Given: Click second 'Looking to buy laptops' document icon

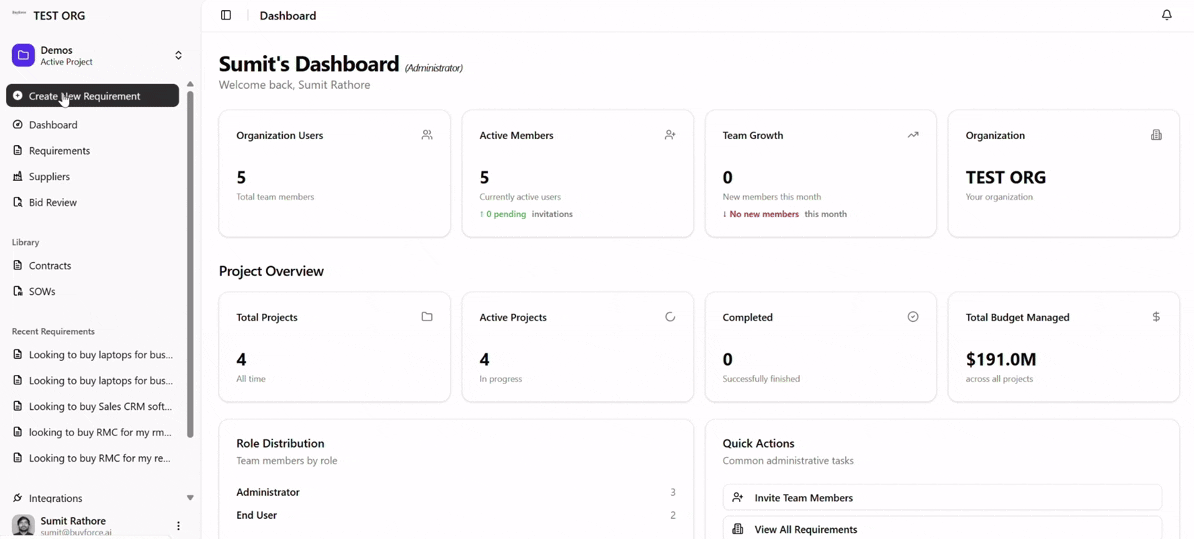Looking at the screenshot, I should pos(18,381).
